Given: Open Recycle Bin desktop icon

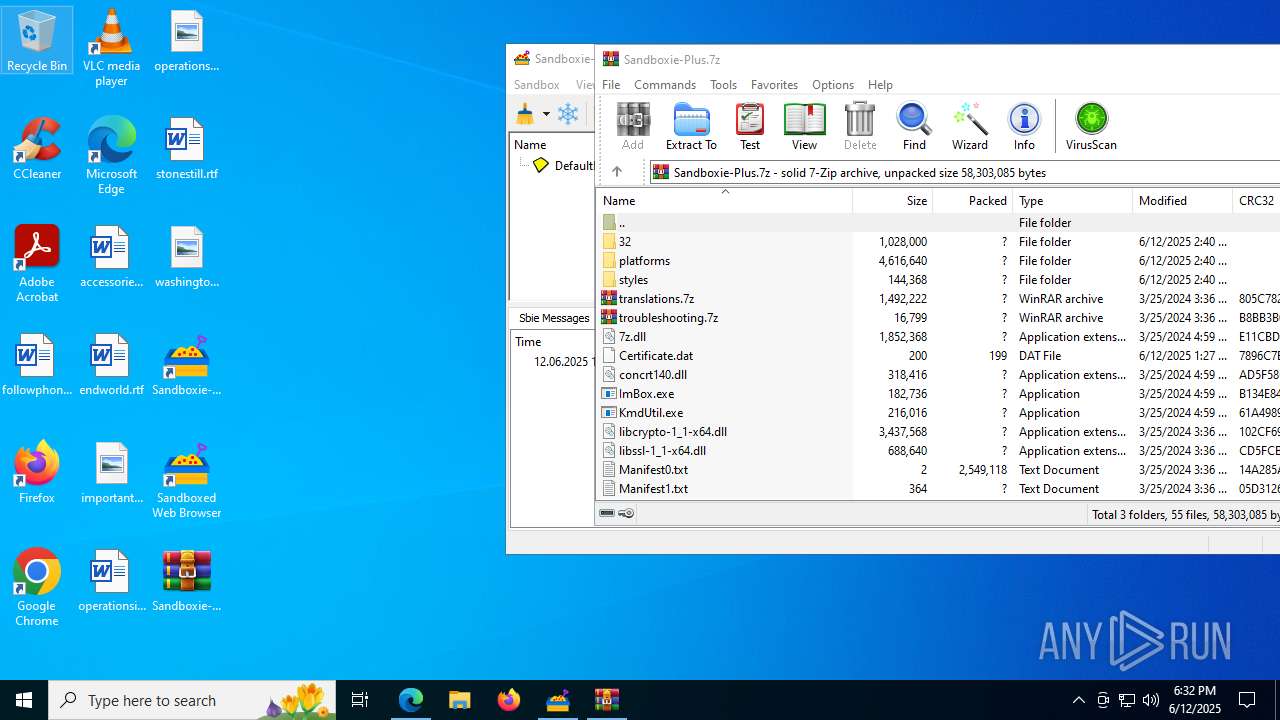Looking at the screenshot, I should pos(37,41).
